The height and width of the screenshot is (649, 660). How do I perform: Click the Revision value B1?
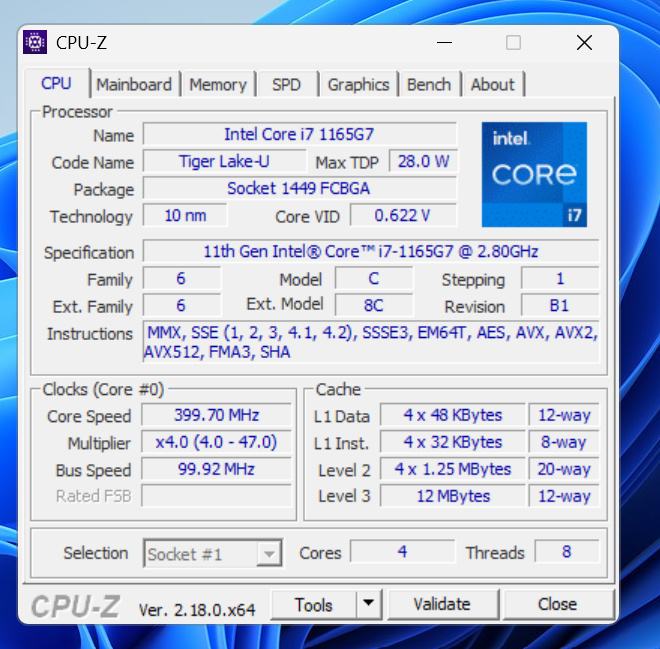click(560, 305)
